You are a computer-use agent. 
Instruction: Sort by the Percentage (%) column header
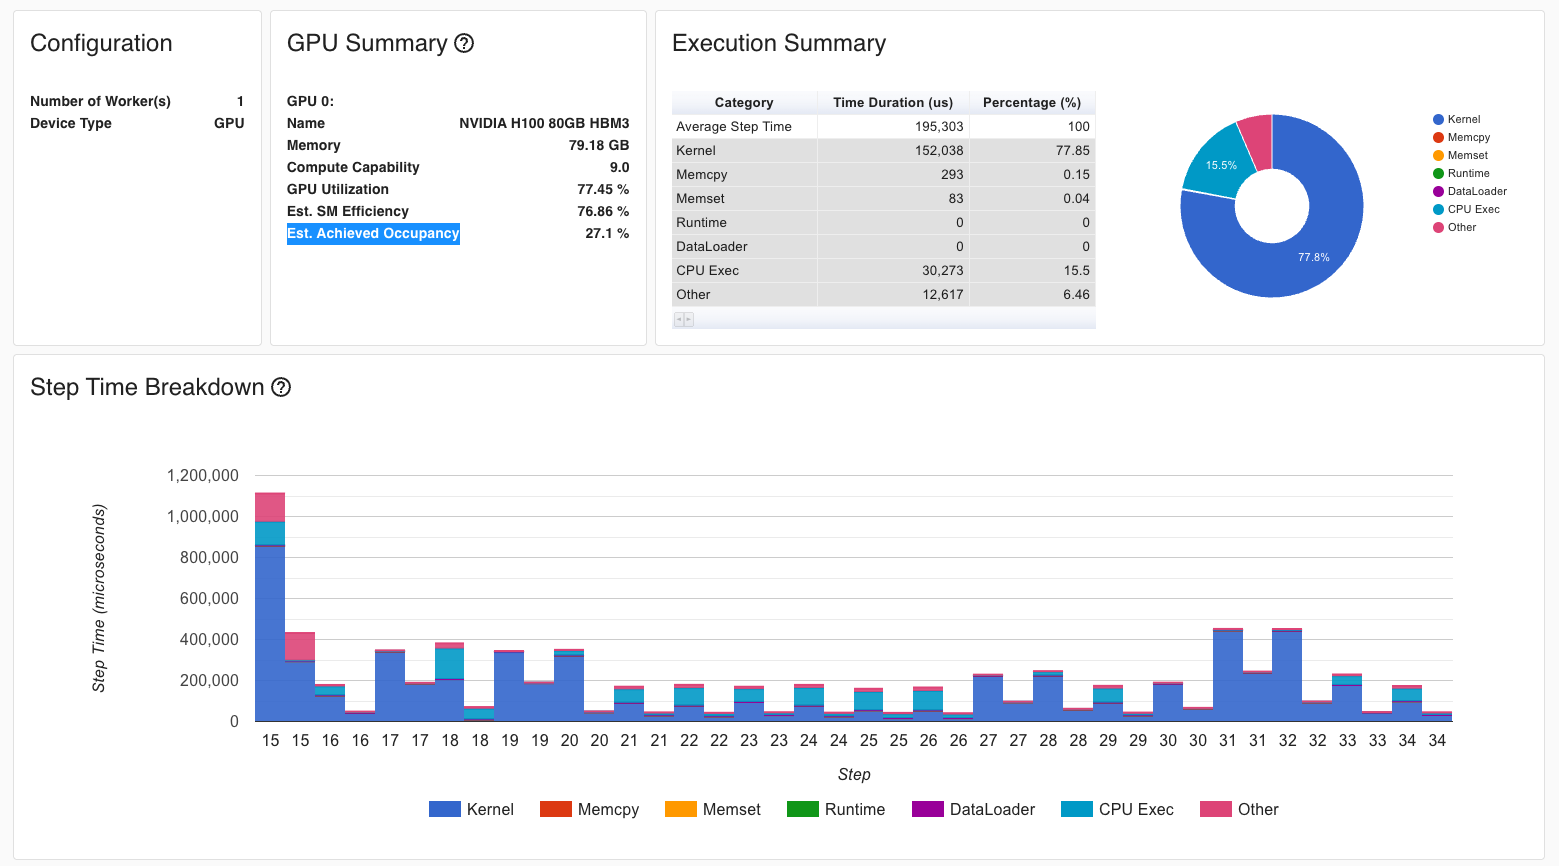1032,102
